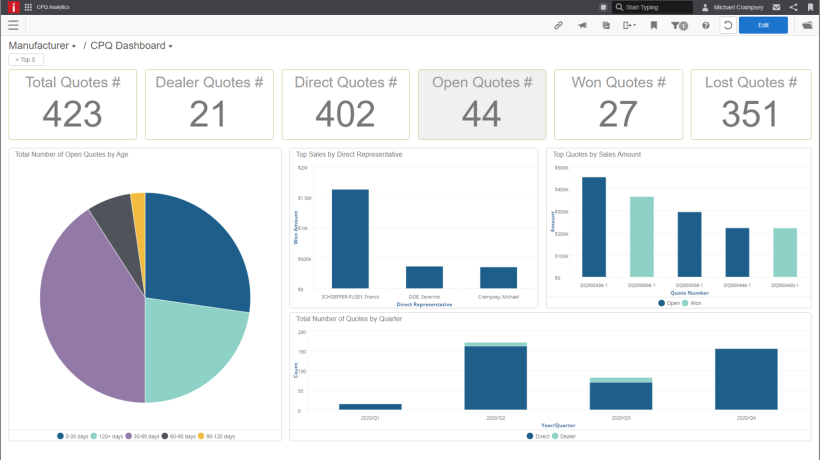
Task: Toggle the Dealer series in quarter legend
Action: coord(564,436)
